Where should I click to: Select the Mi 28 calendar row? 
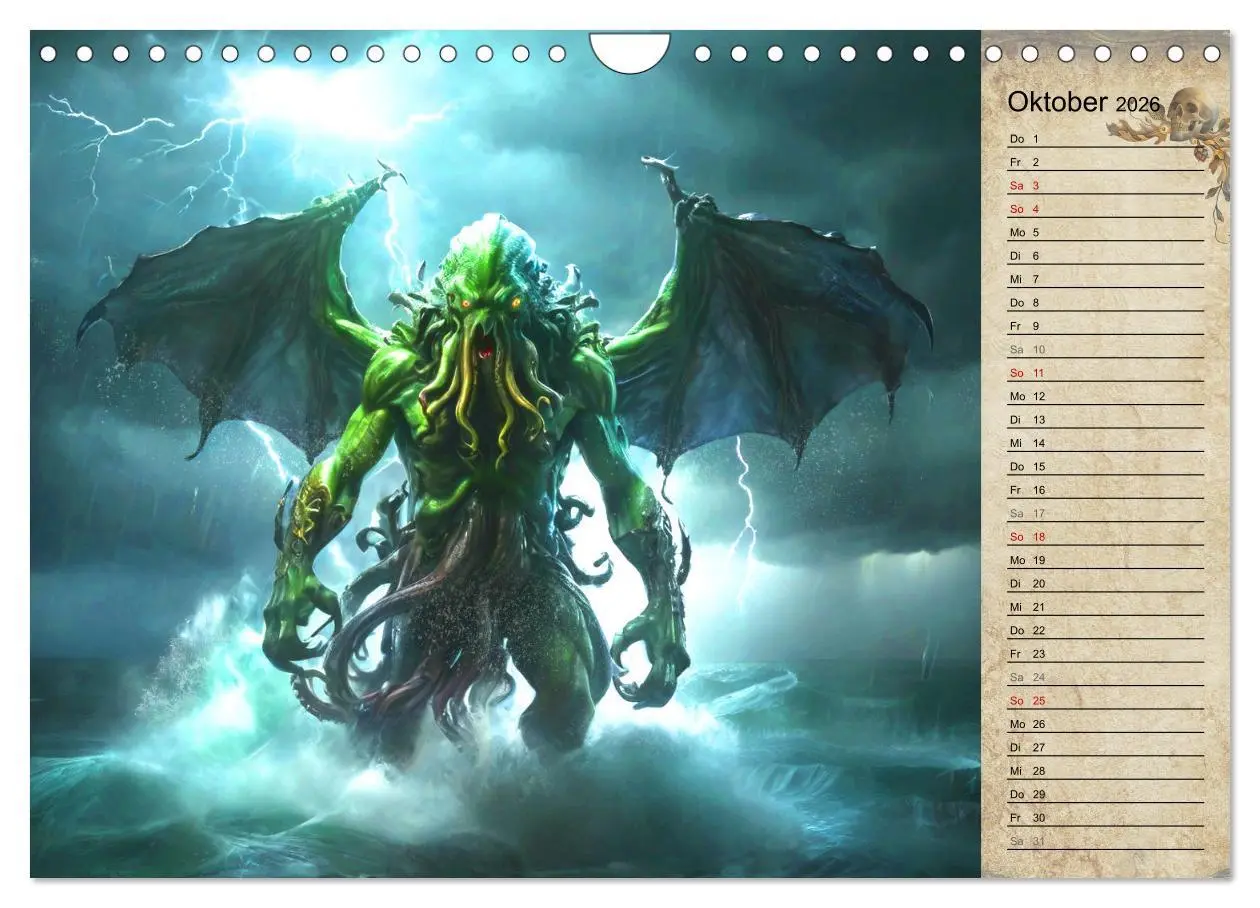tap(1105, 771)
